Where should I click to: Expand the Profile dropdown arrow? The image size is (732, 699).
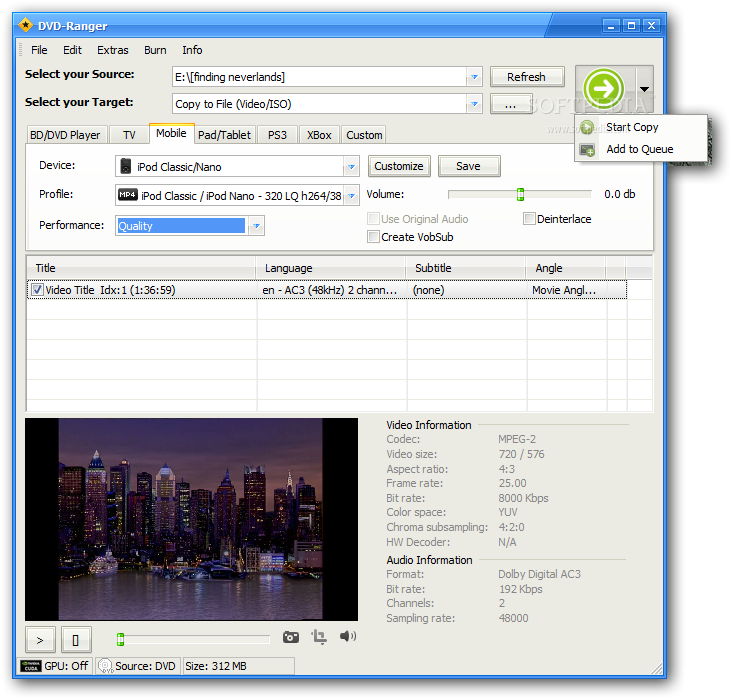tap(352, 196)
